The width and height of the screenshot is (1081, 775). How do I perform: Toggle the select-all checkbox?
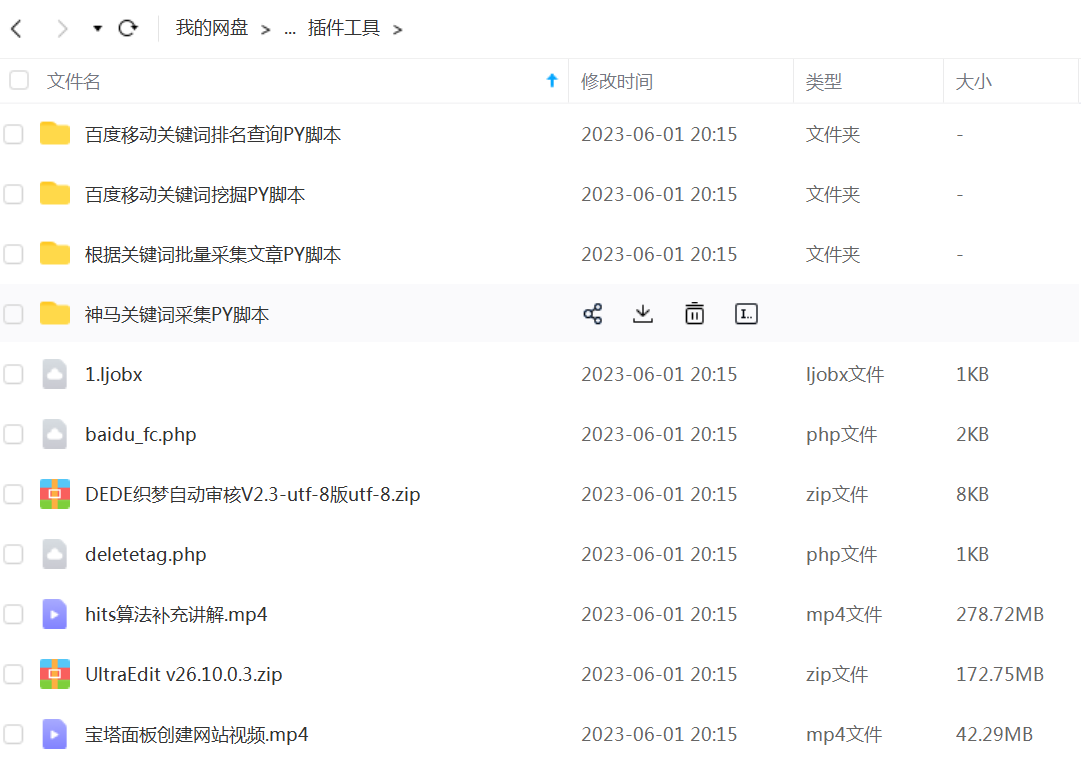tap(19, 81)
